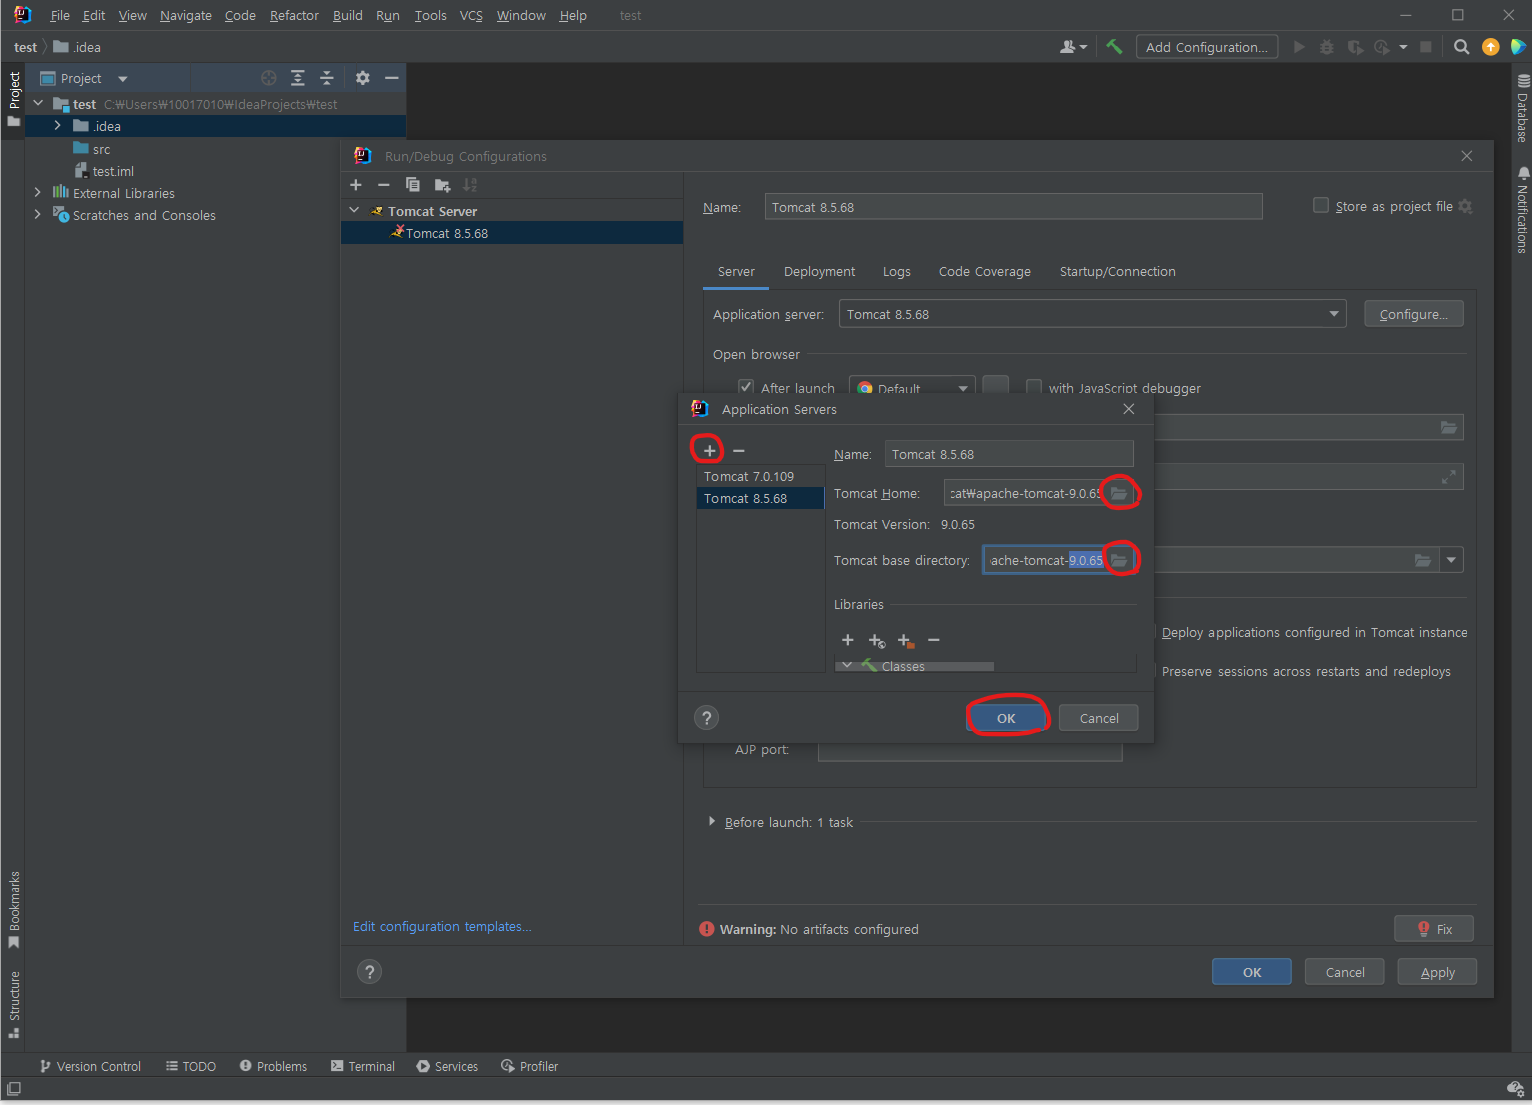Open Project panel gear options
Screen dimensions: 1532x1105
click(x=363, y=78)
